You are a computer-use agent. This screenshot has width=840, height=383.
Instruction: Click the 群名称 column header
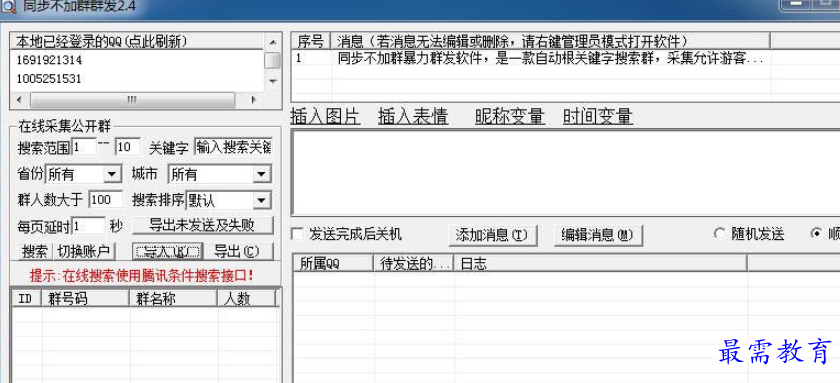174,298
